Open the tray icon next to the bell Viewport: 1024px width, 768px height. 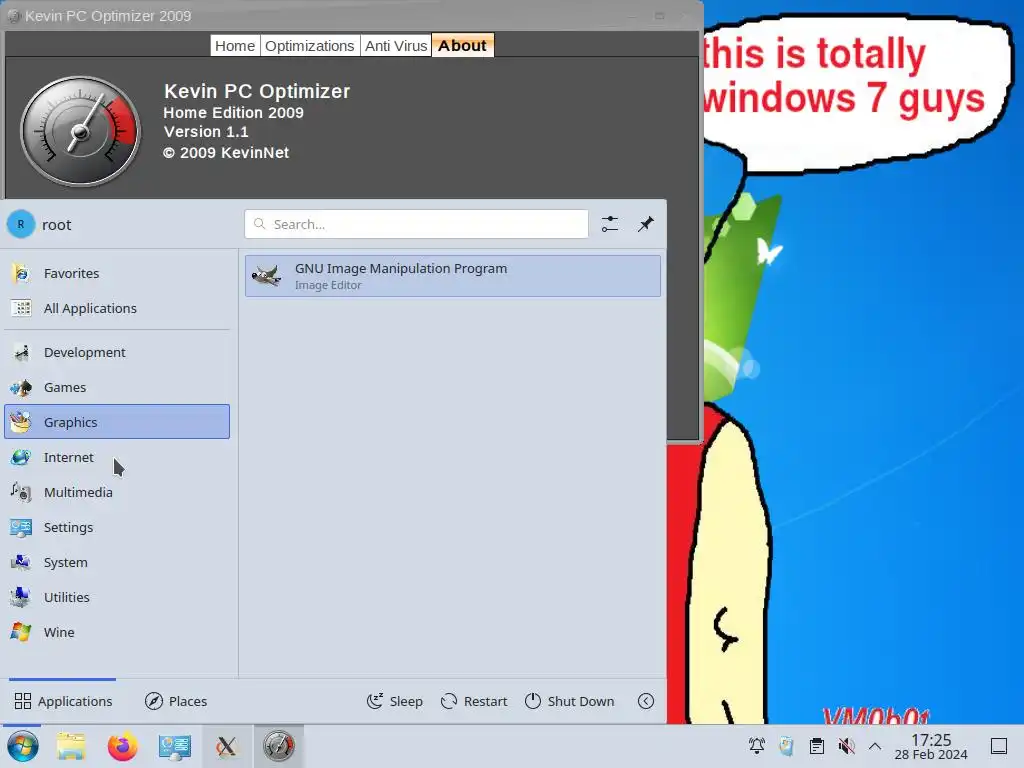click(787, 746)
